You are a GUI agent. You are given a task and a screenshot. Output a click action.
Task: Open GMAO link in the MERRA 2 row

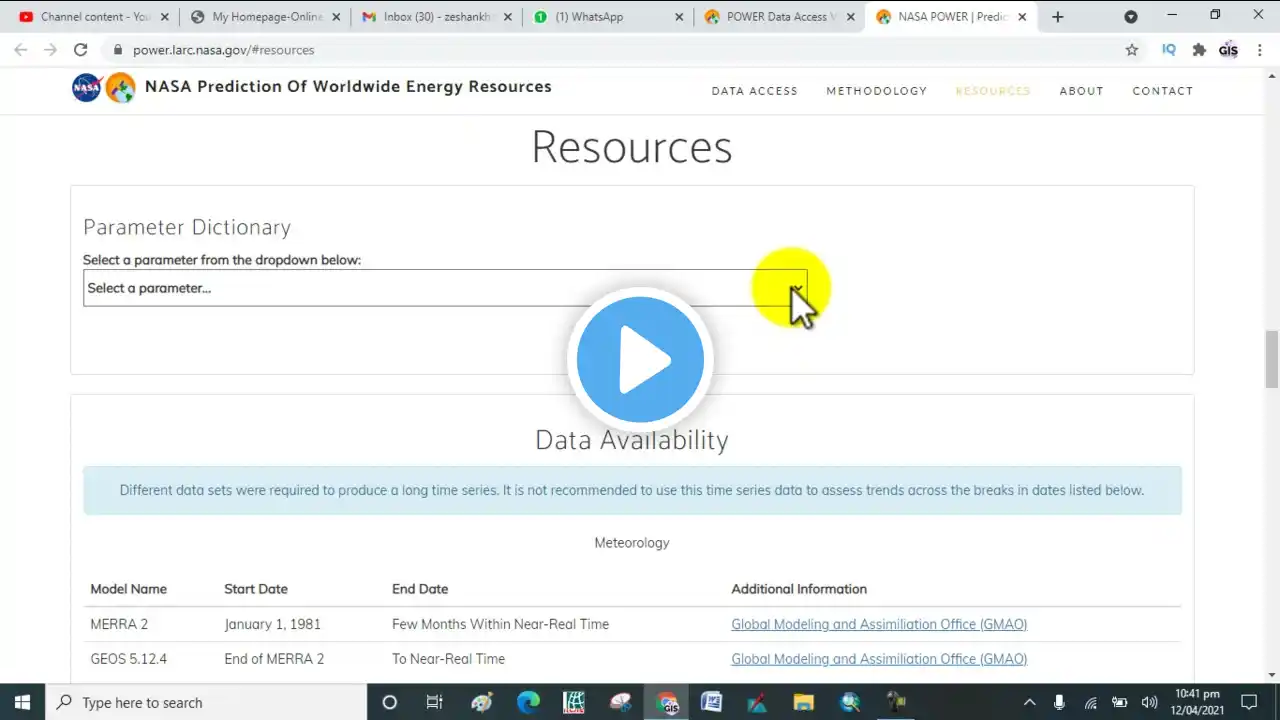point(879,624)
